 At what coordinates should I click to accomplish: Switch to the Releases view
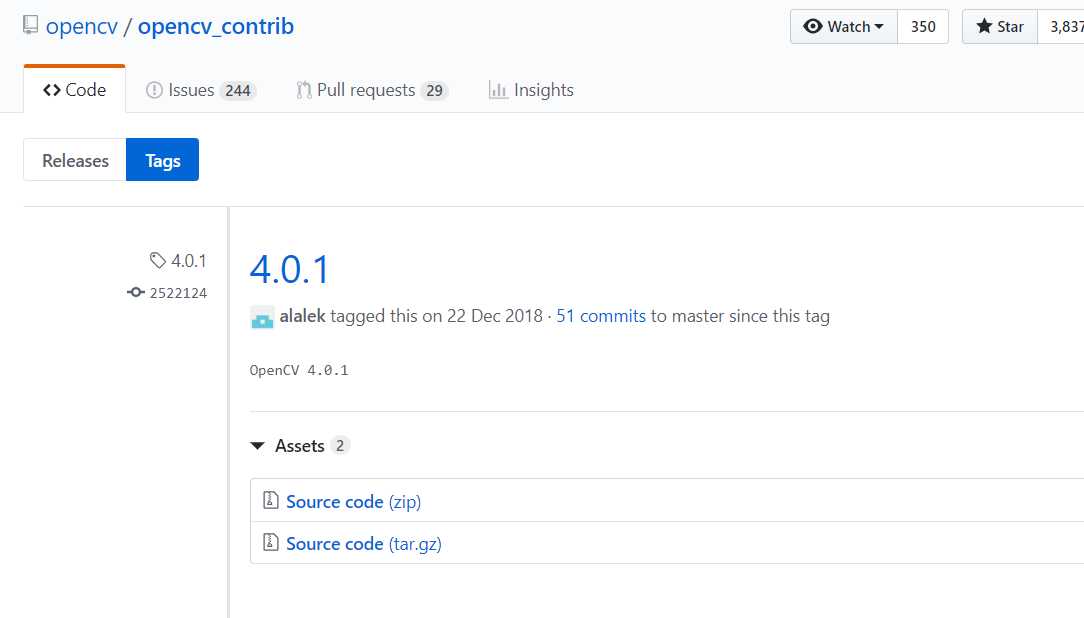point(75,160)
